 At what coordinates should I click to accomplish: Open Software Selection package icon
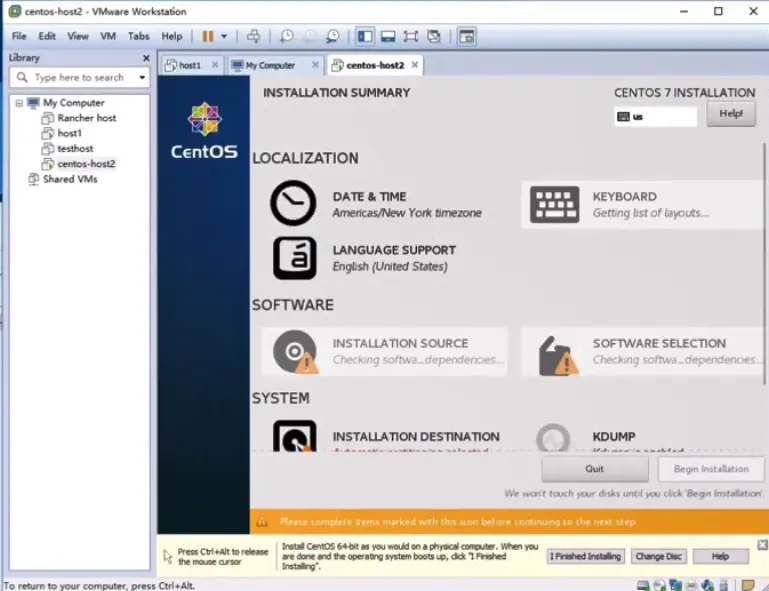[558, 356]
